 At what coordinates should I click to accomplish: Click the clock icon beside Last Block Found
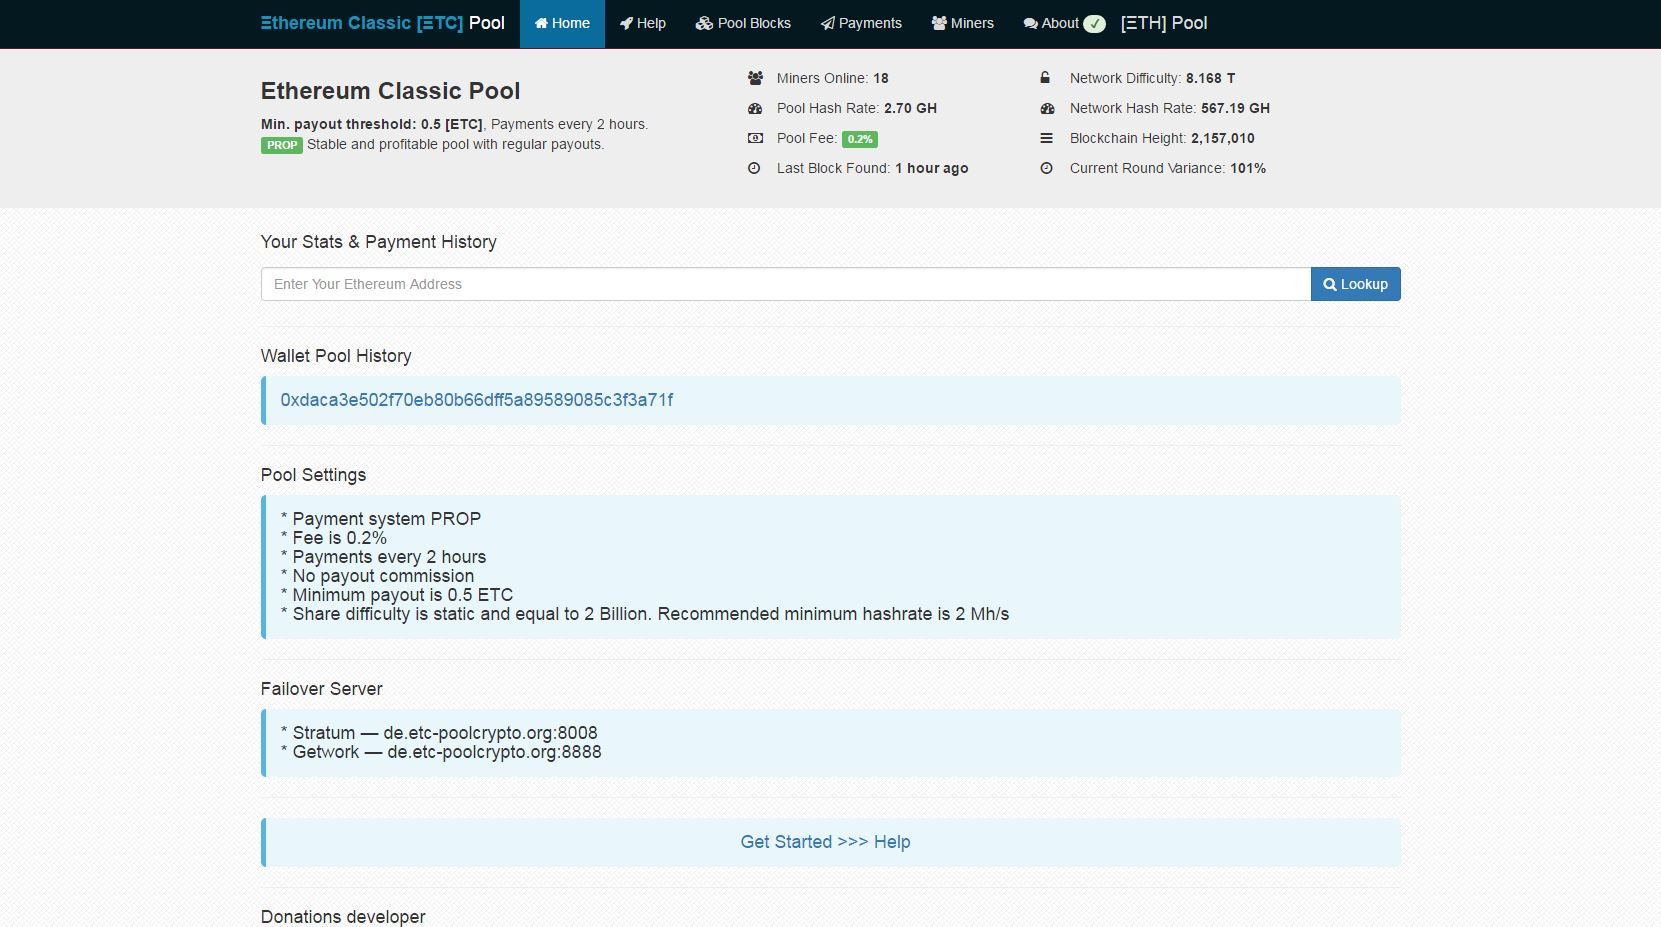pyautogui.click(x=755, y=168)
